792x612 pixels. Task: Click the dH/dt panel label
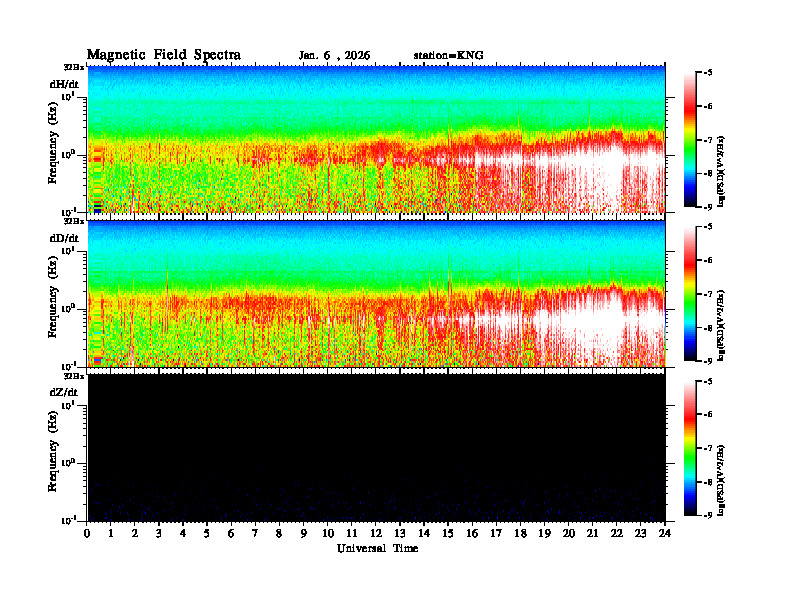[x=64, y=84]
